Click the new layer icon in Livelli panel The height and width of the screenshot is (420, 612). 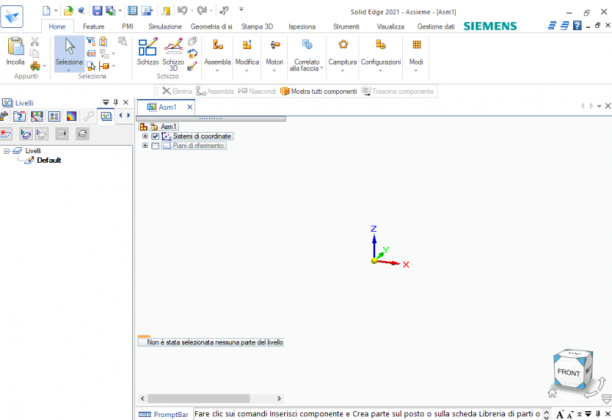[x=5, y=134]
